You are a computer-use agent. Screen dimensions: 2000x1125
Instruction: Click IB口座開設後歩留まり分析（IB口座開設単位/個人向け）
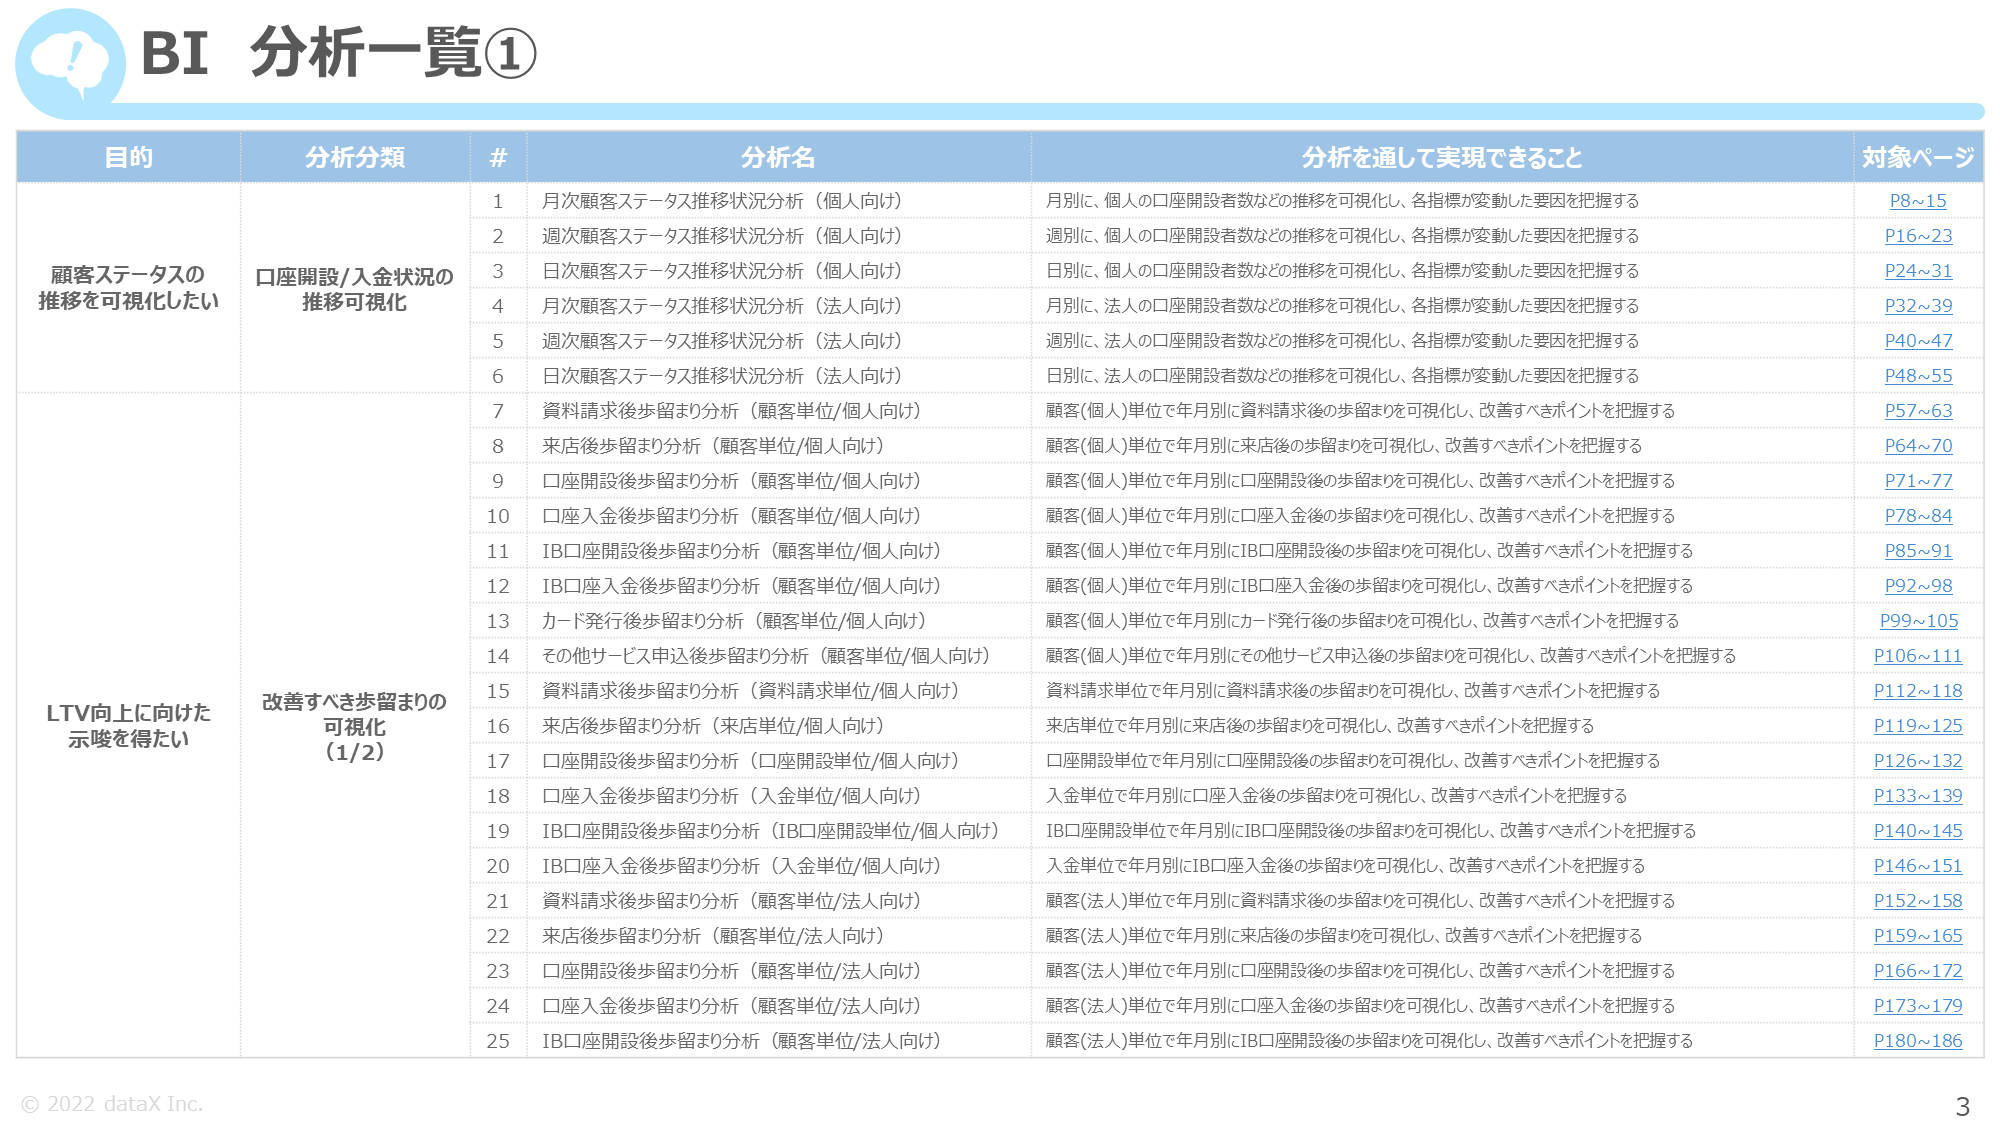[771, 831]
